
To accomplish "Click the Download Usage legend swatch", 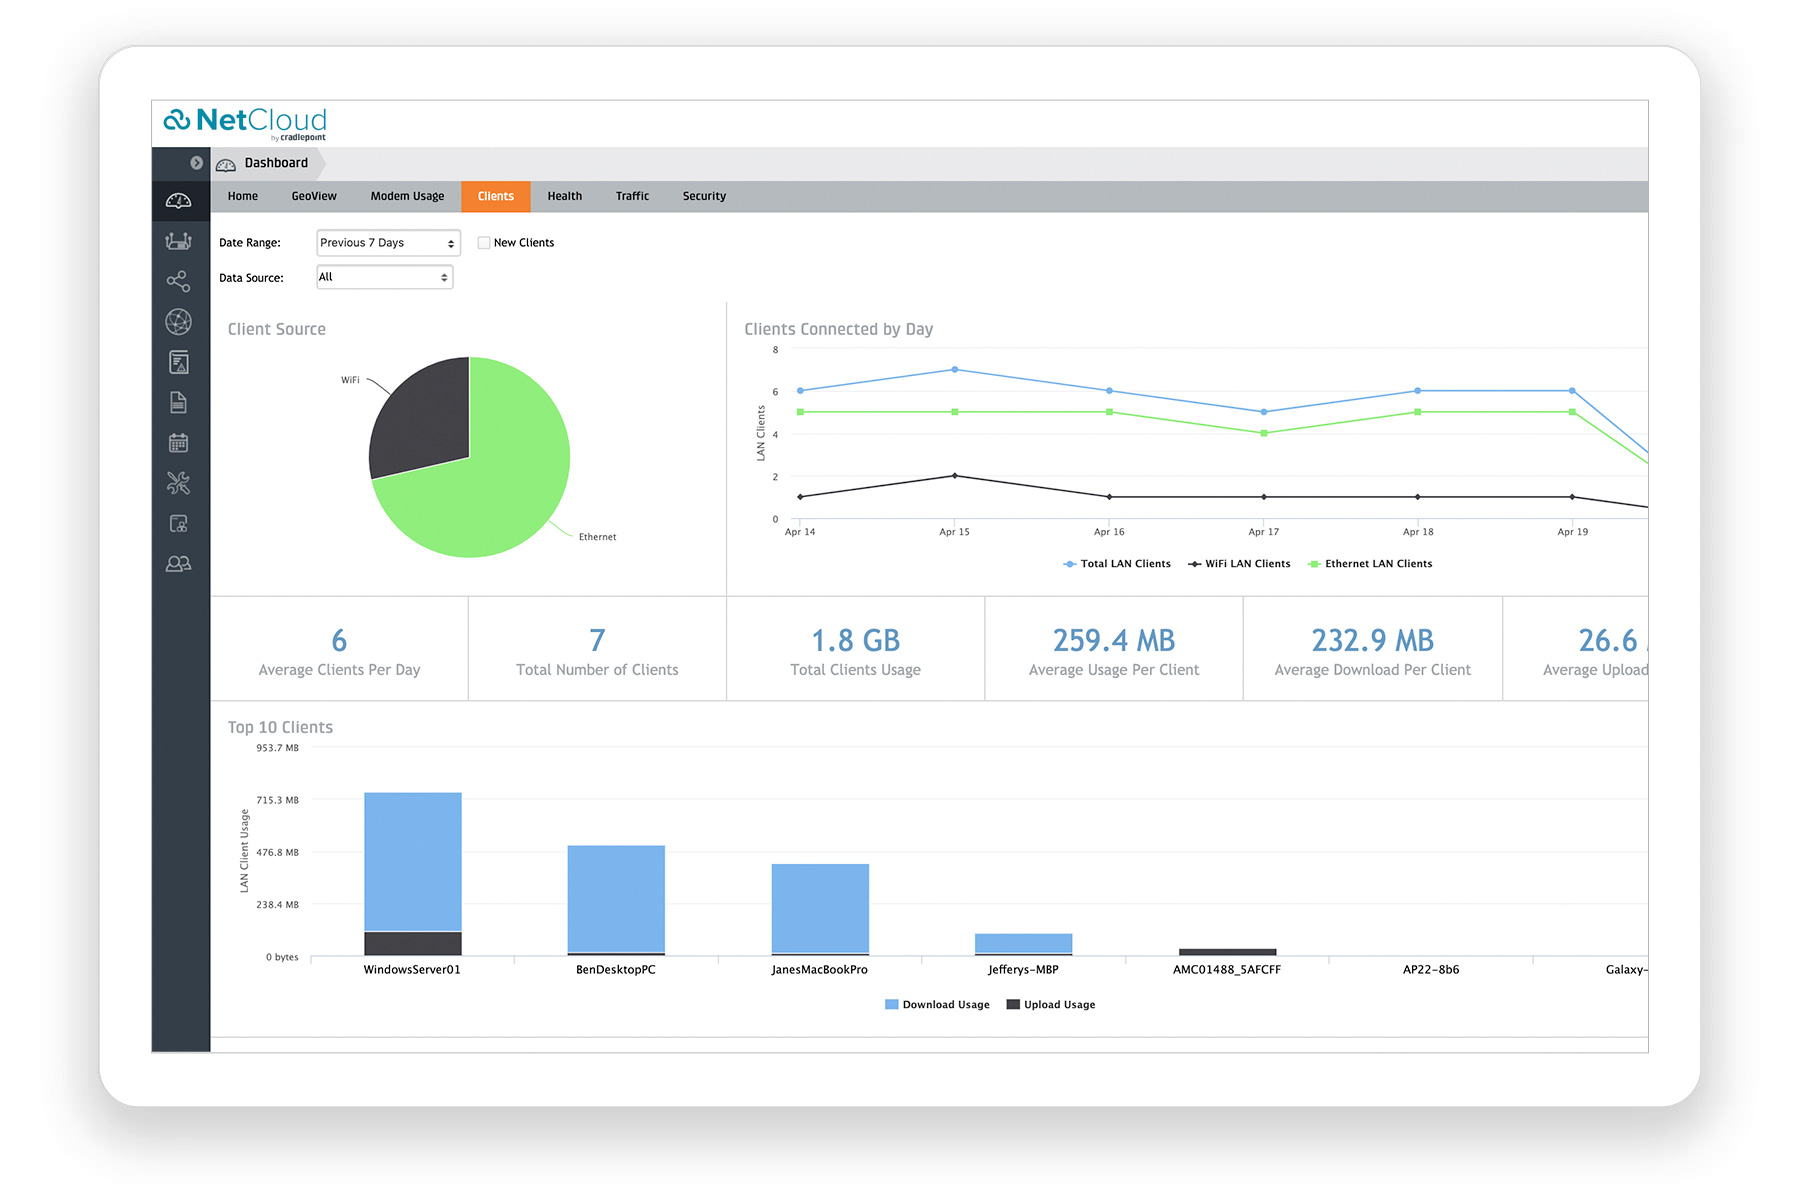I will 892,1005.
